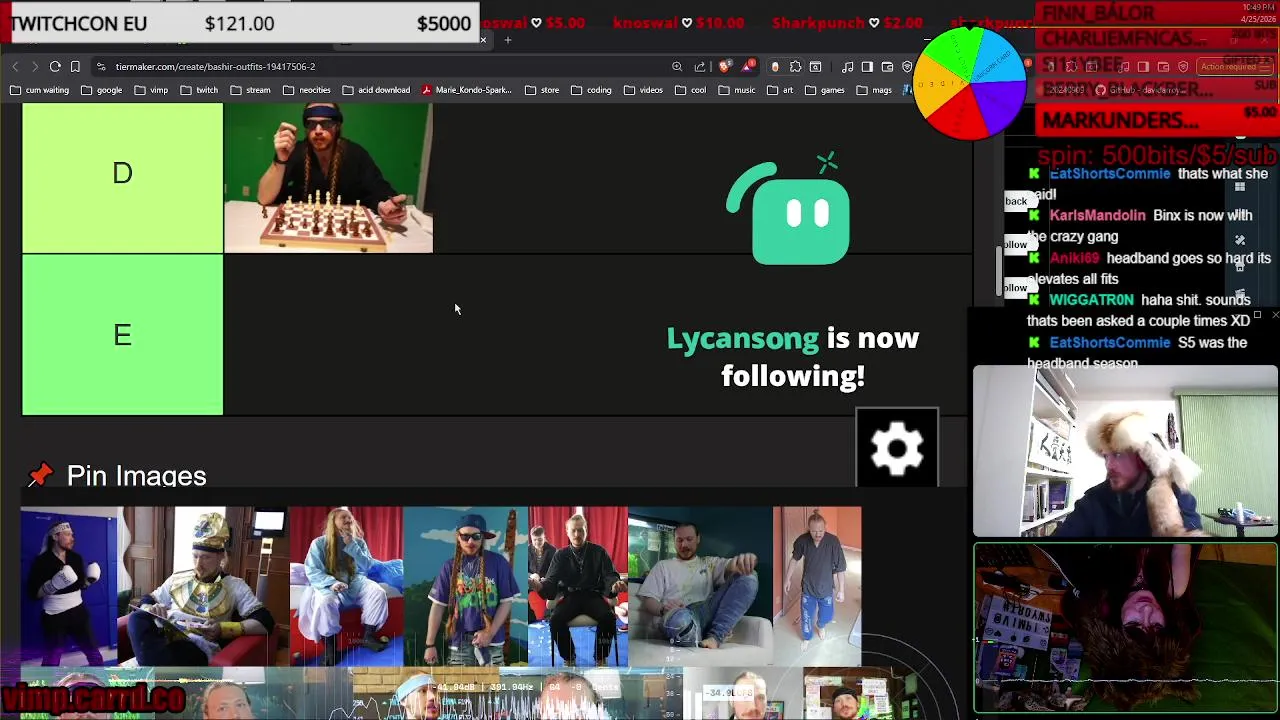Select the blue robe red couch thumbnail
The height and width of the screenshot is (720, 1280).
click(x=346, y=586)
